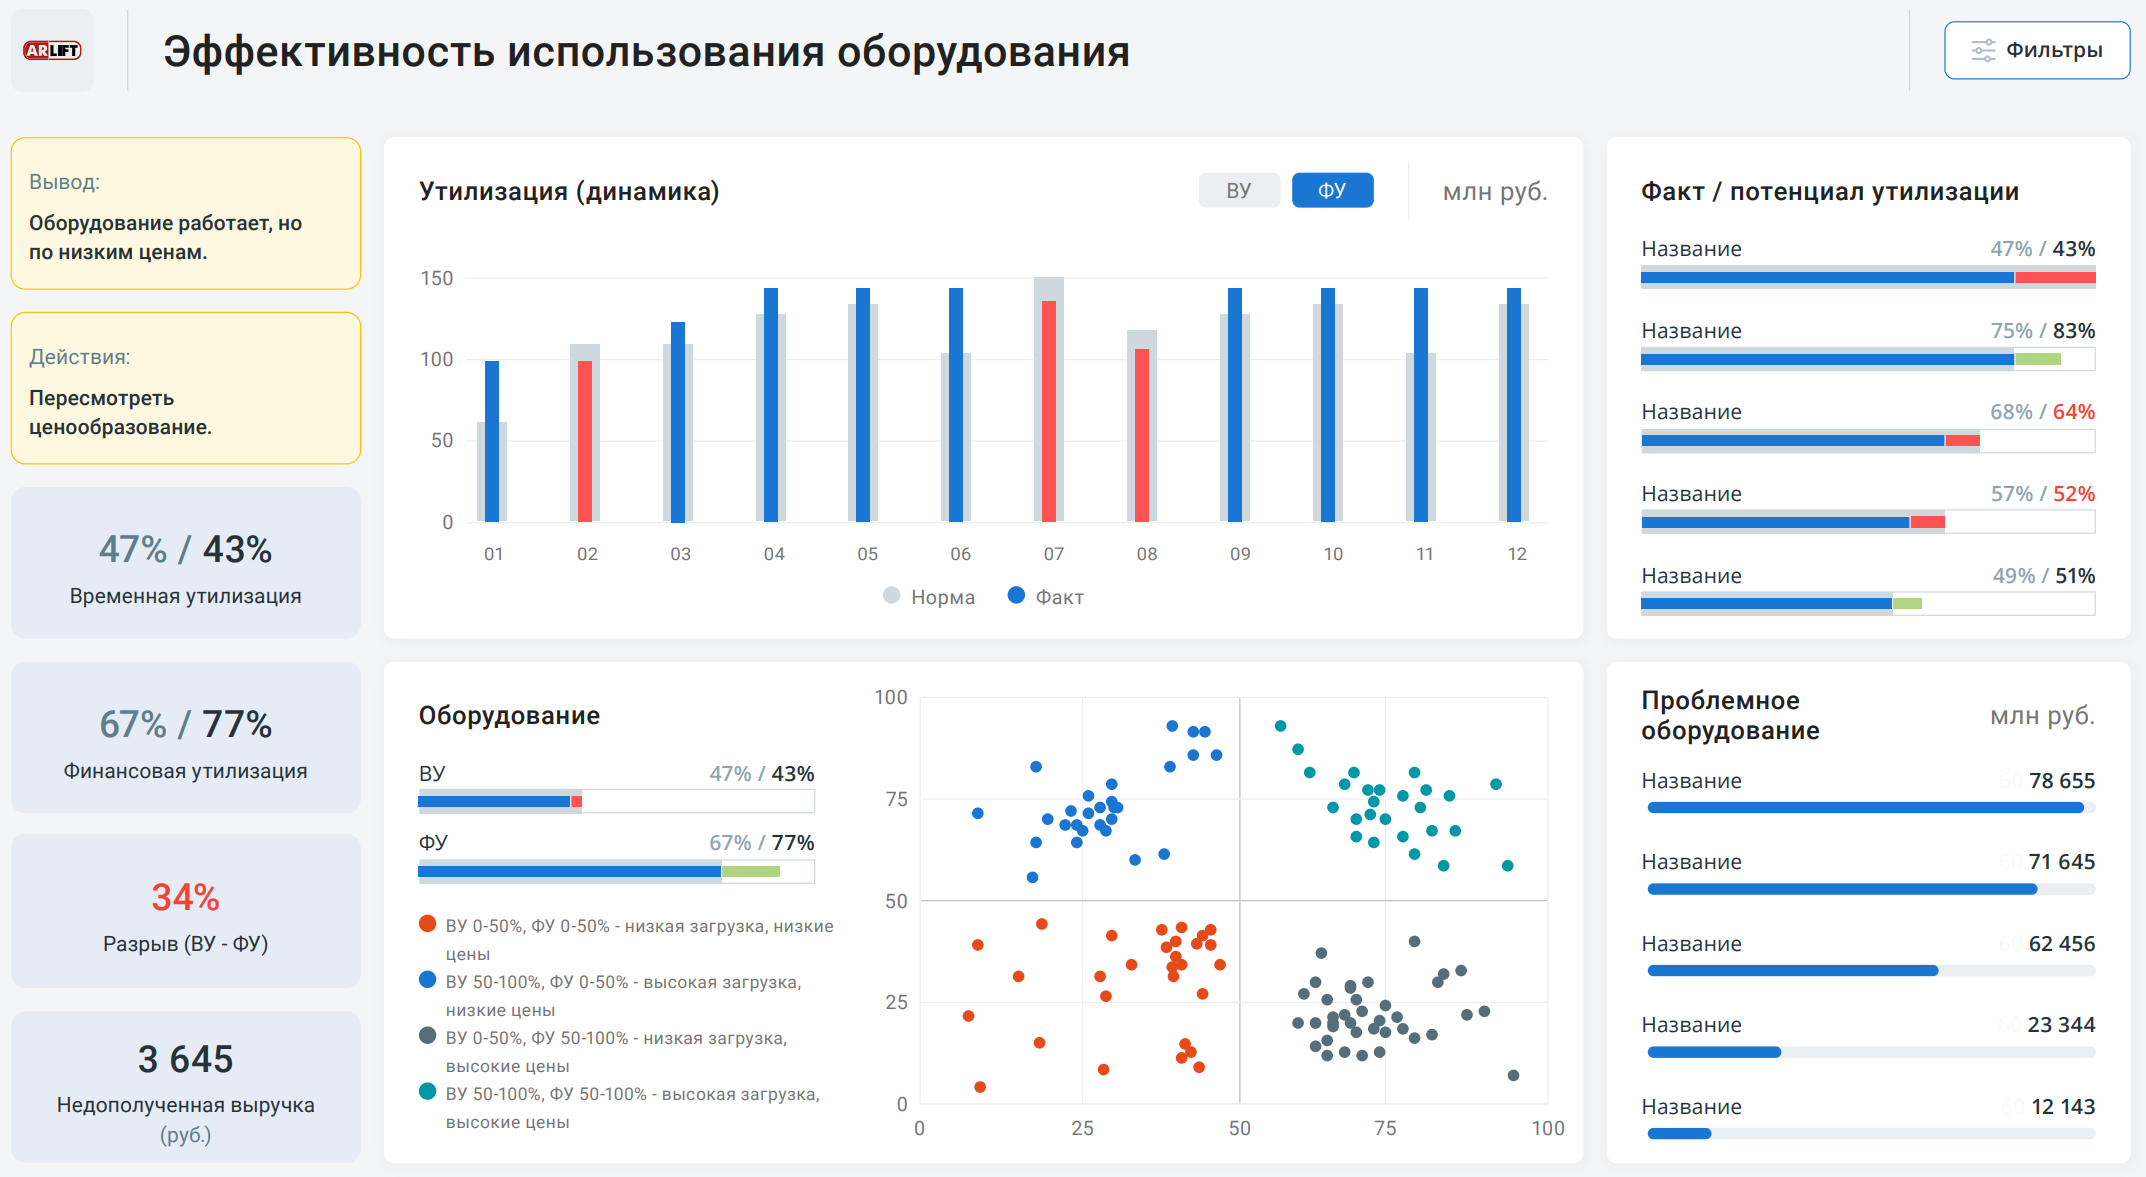Click the red legend dot for ВУ 0-50%, ФУ 0-50%
The height and width of the screenshot is (1177, 2146).
(x=428, y=924)
